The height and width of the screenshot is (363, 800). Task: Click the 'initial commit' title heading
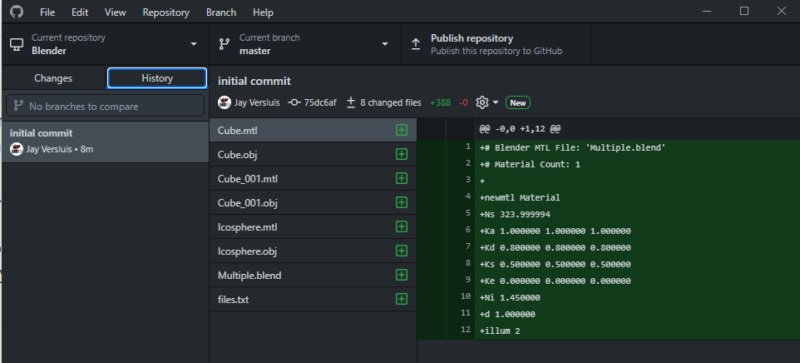(x=254, y=81)
